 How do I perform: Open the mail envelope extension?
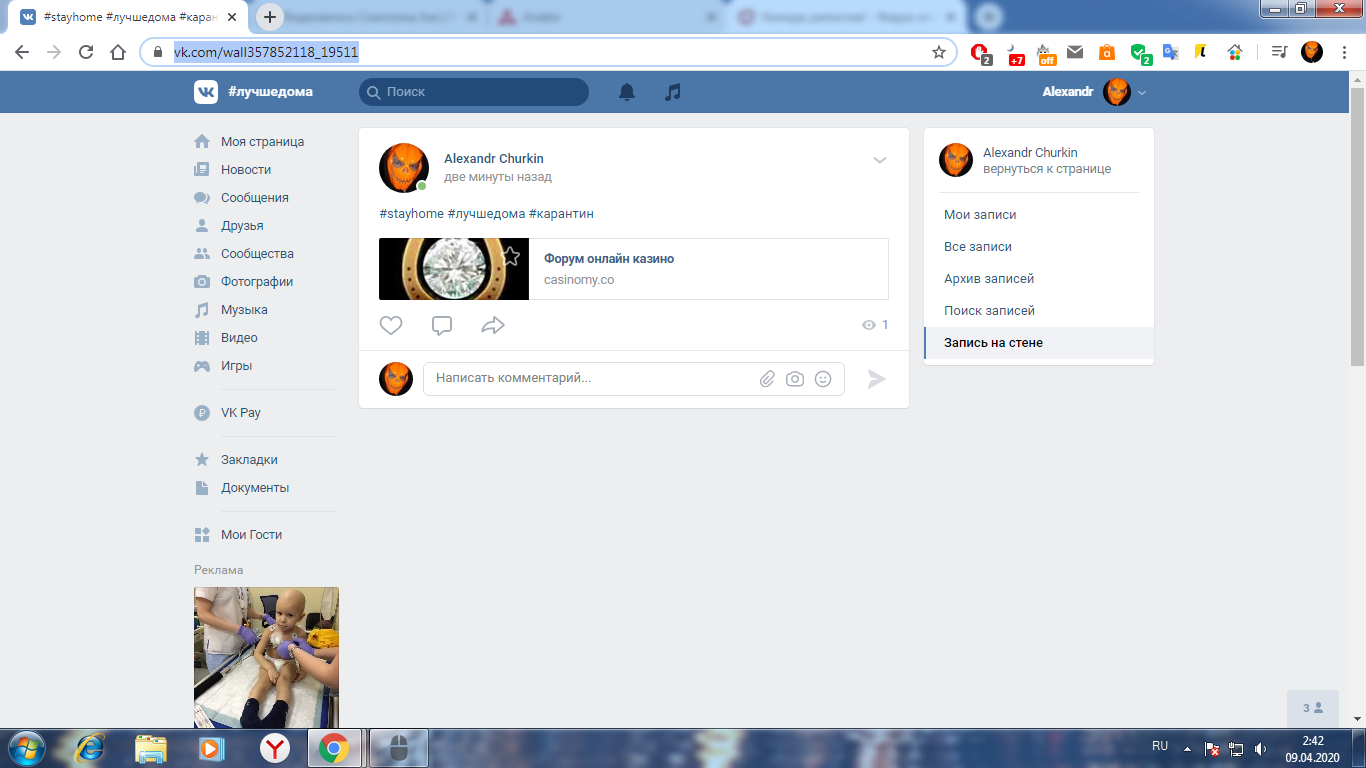tap(1075, 52)
